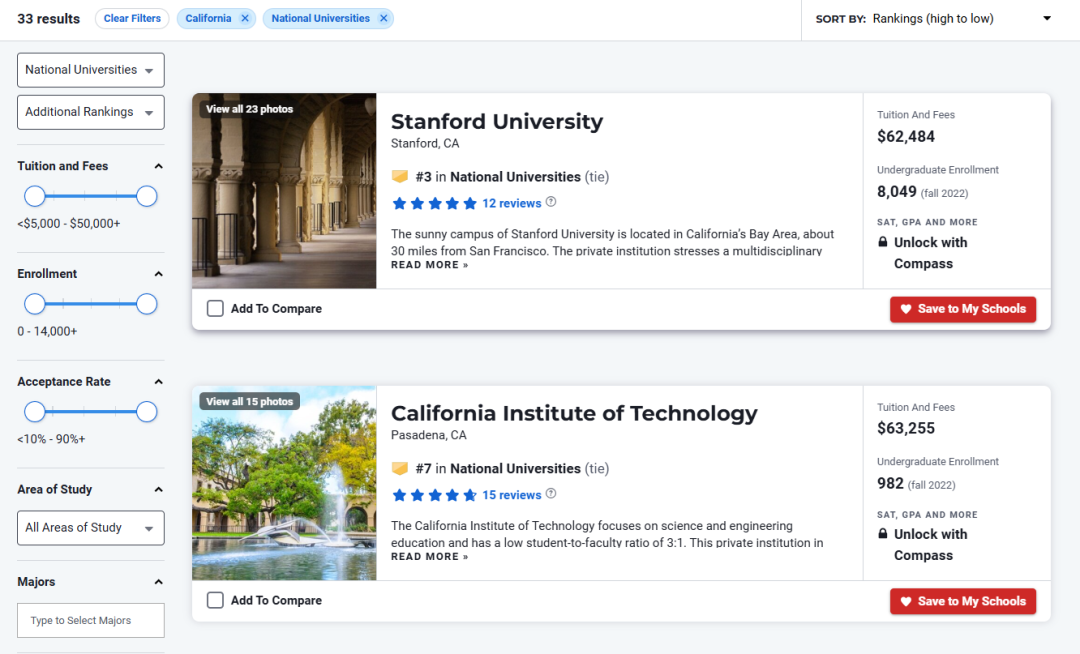This screenshot has height=654, width=1080.
Task: Remove the California filter chip
Action: tap(245, 19)
